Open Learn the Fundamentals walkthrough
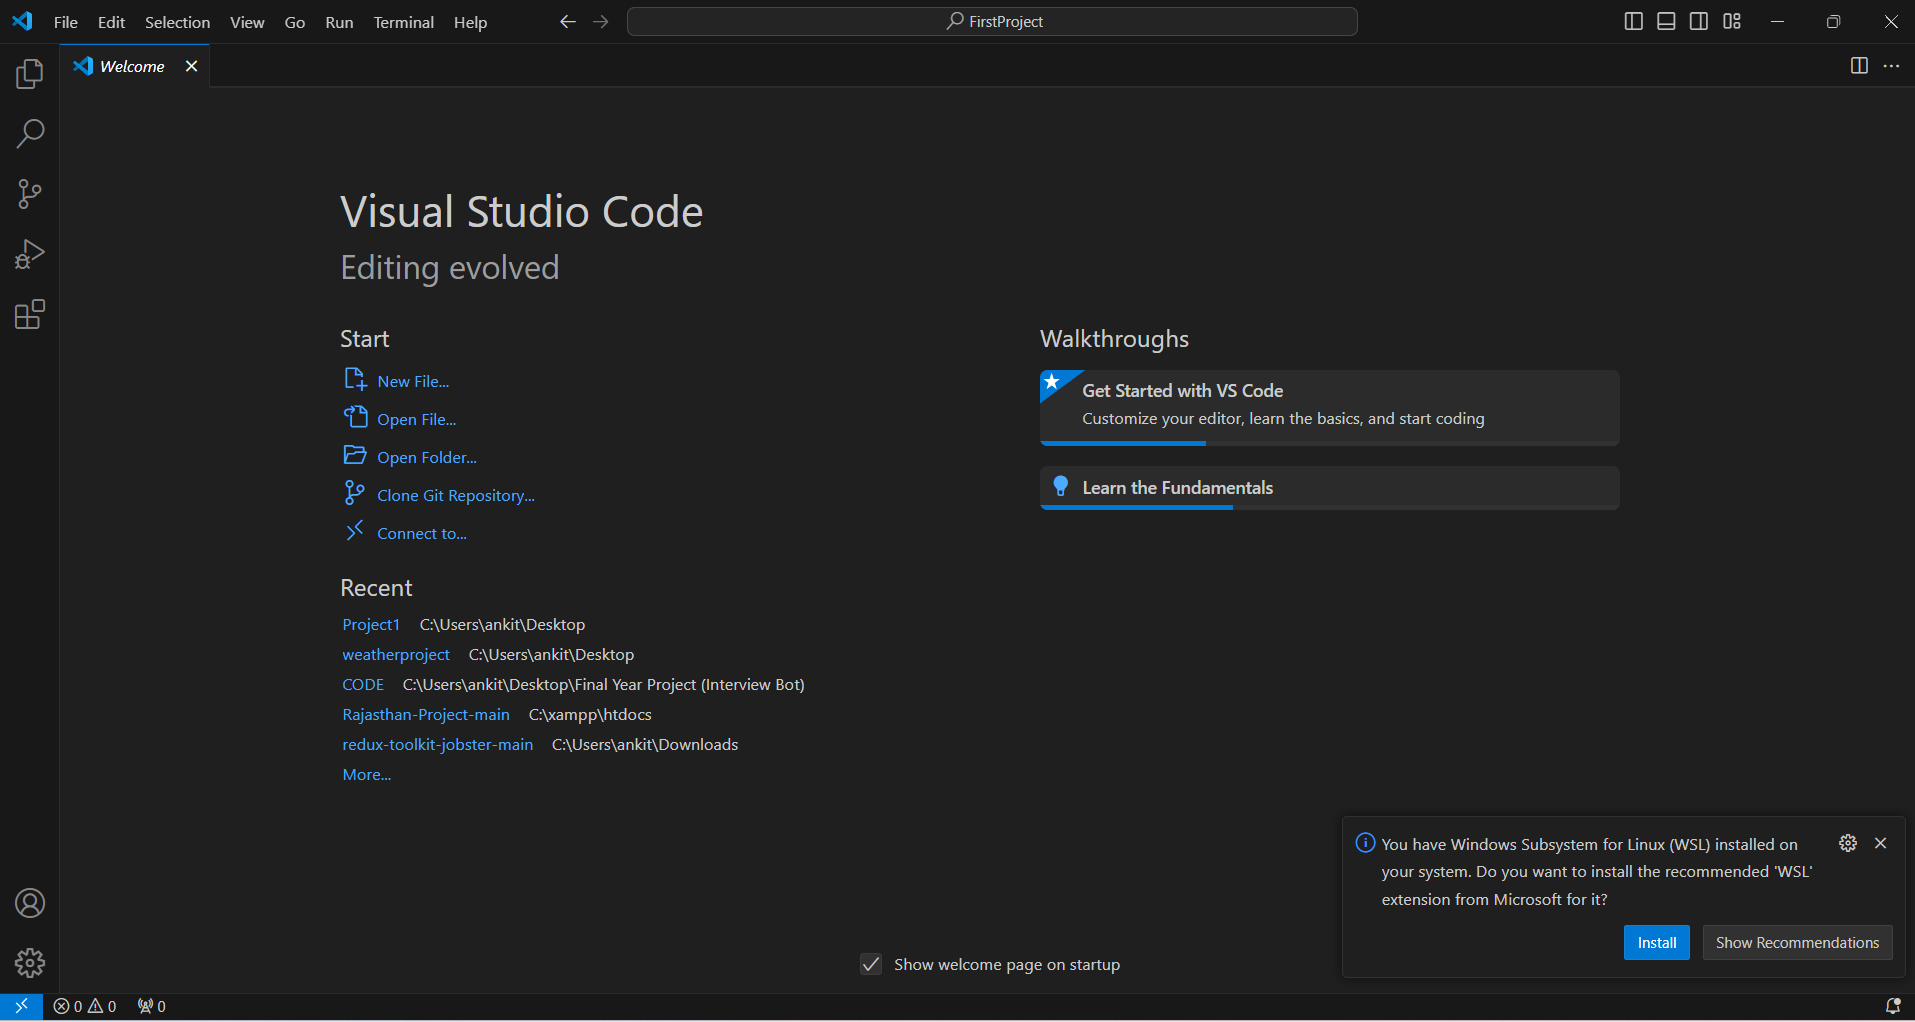 (x=1329, y=488)
